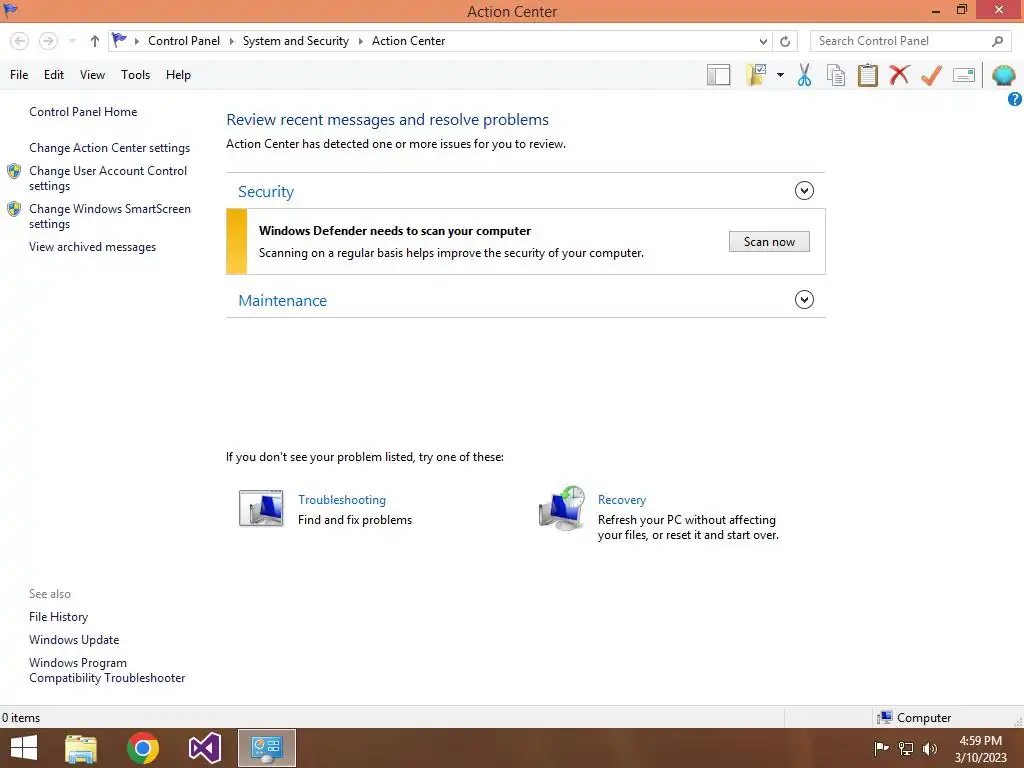Click shield icon beside User Account Control
The height and width of the screenshot is (768, 1024).
[x=14, y=171]
